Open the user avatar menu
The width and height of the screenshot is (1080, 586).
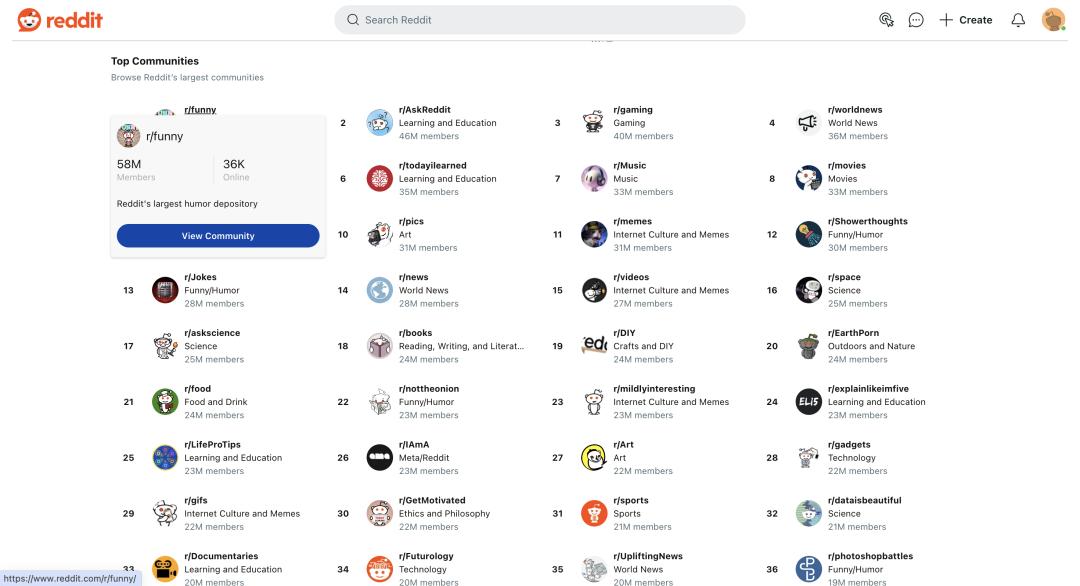tap(1053, 20)
